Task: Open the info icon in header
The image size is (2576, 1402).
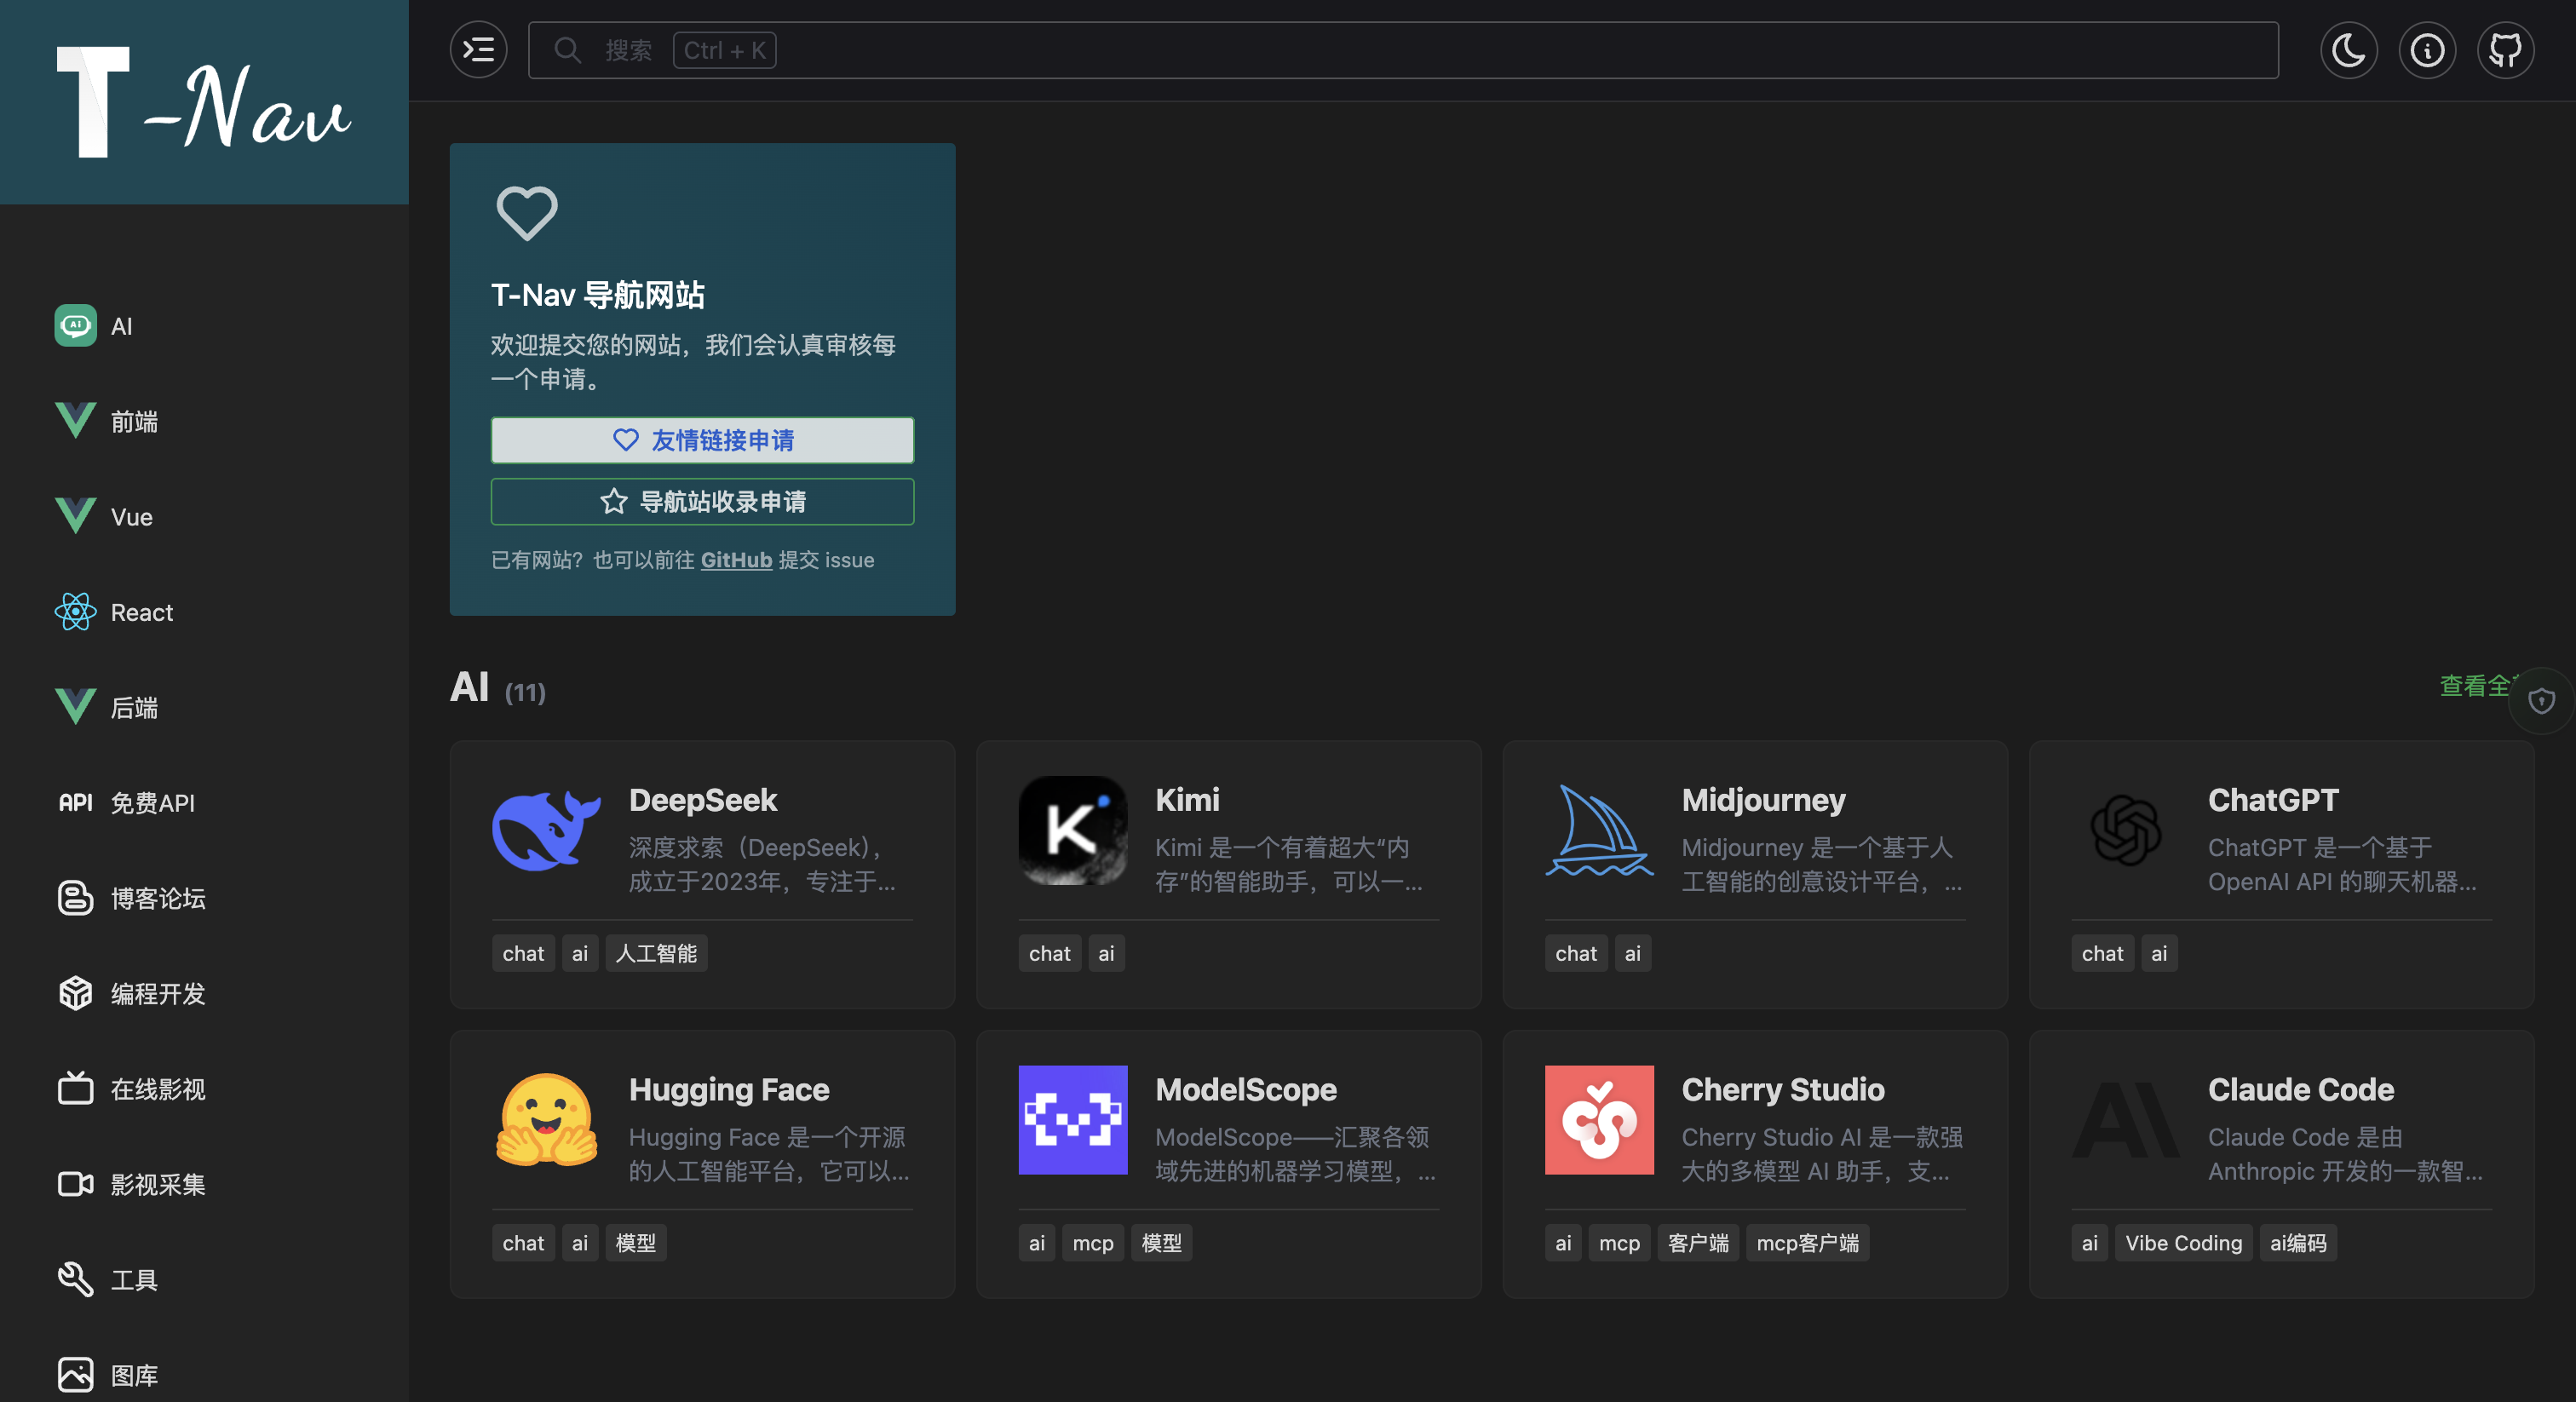Action: pos(2427,50)
